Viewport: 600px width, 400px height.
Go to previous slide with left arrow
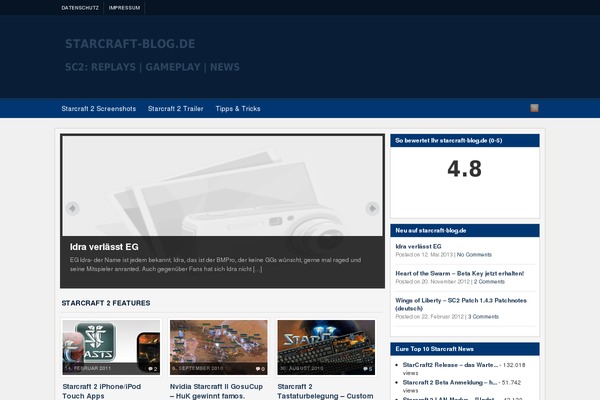point(72,208)
